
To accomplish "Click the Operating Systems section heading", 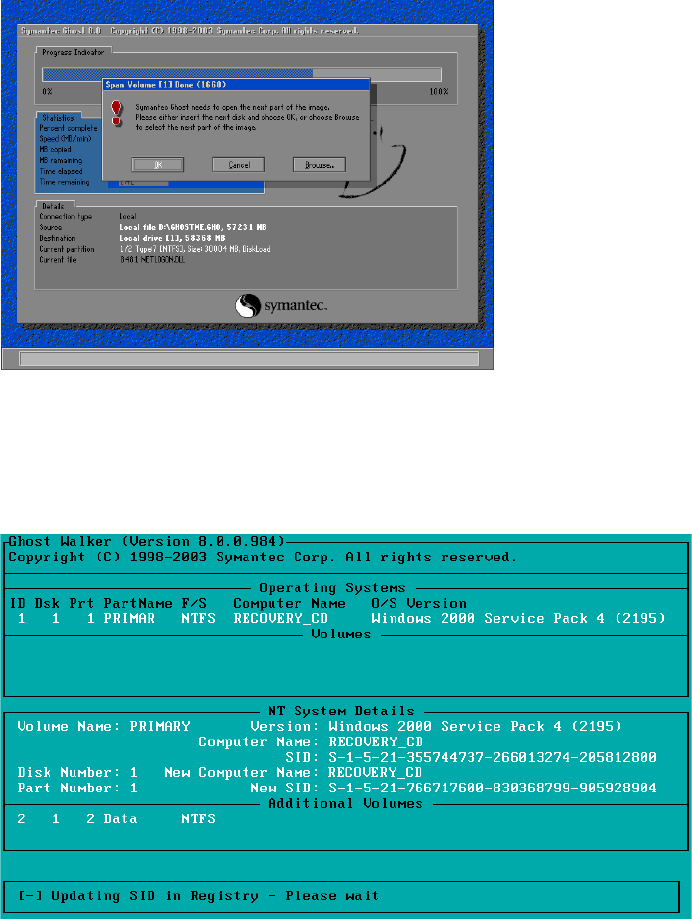I will click(x=332, y=587).
